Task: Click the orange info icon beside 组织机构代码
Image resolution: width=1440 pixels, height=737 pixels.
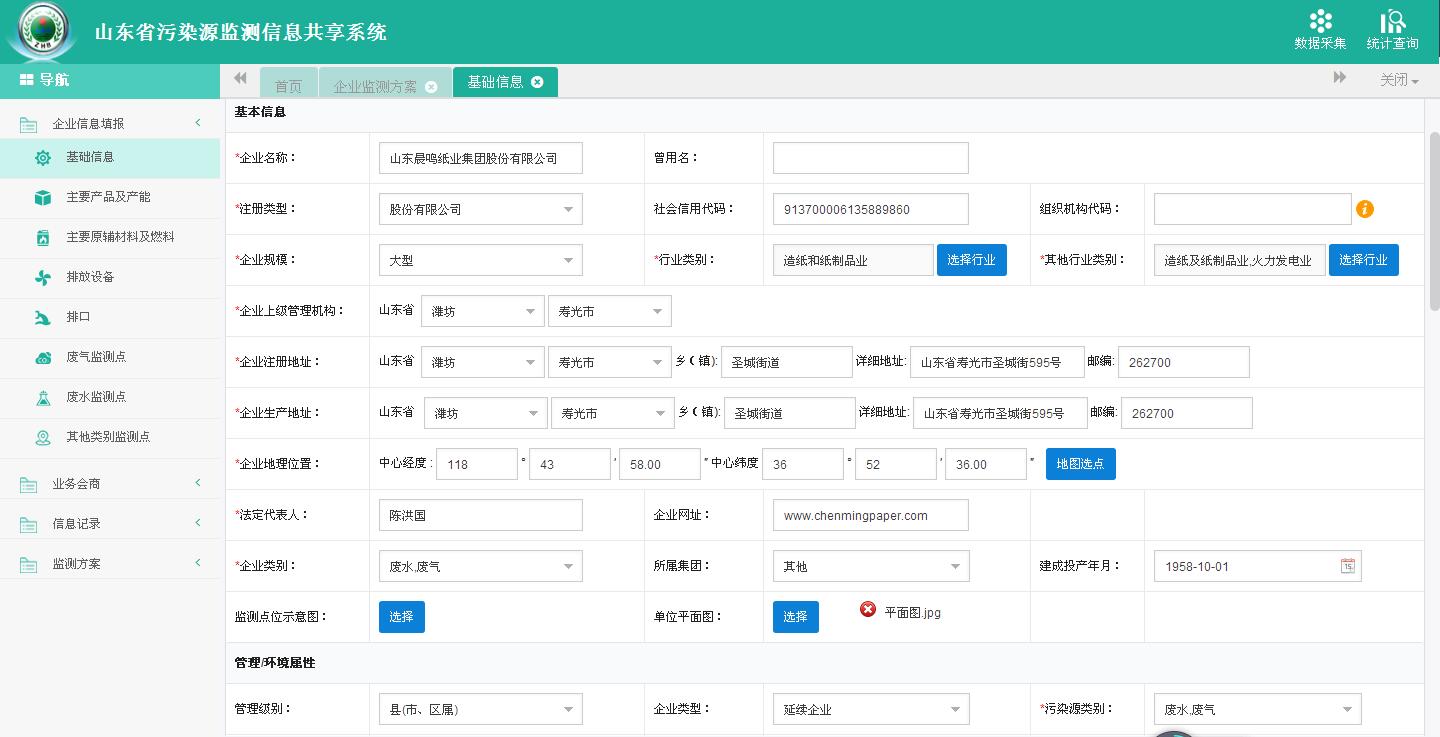Action: tap(1365, 209)
